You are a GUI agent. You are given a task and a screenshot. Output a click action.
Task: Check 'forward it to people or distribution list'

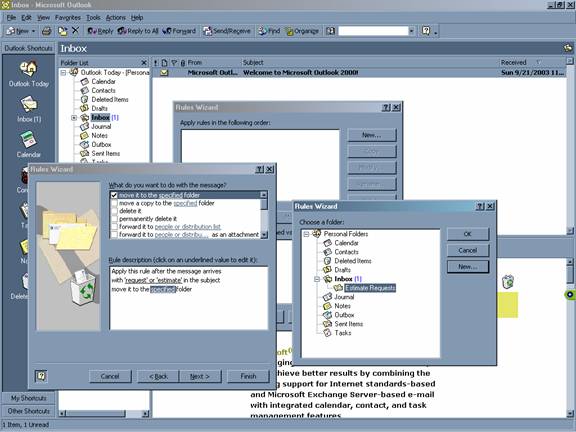[x=114, y=227]
